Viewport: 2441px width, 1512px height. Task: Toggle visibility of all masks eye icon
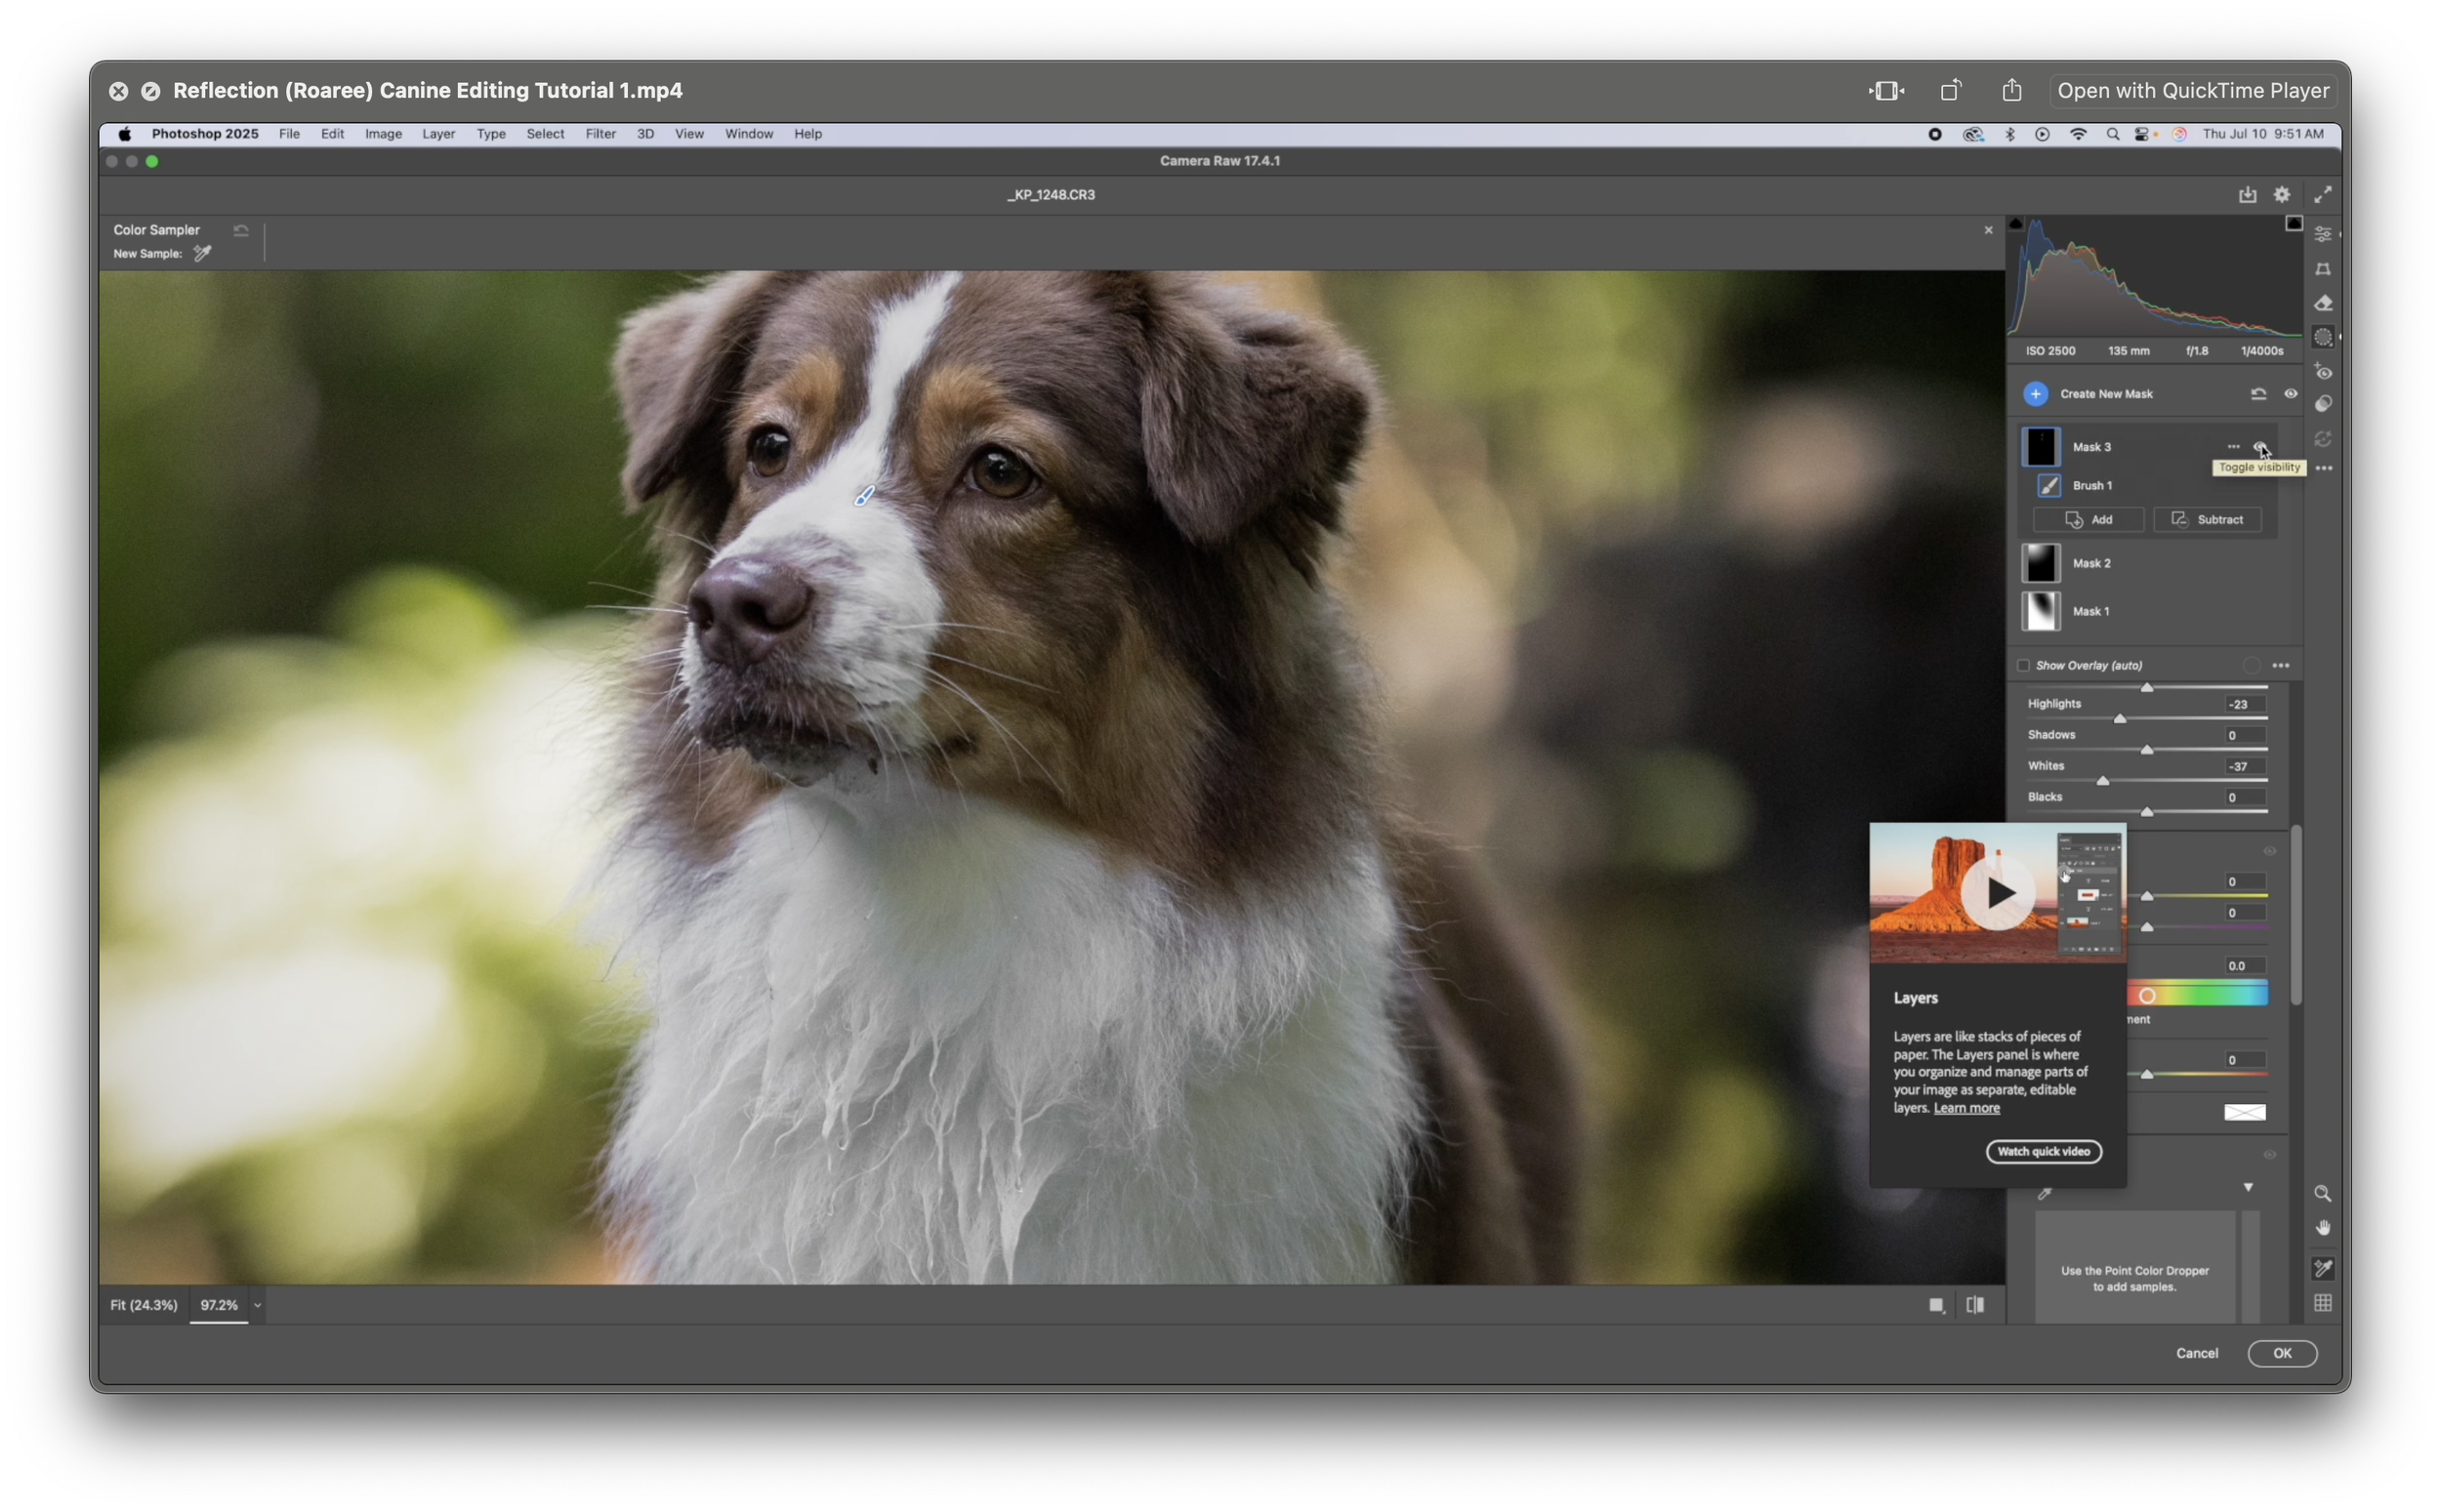2290,394
